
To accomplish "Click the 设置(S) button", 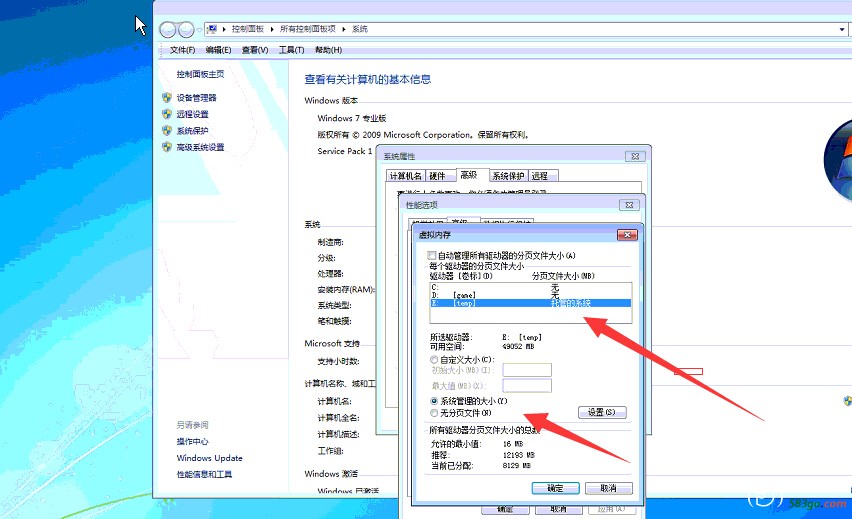I will (x=602, y=412).
